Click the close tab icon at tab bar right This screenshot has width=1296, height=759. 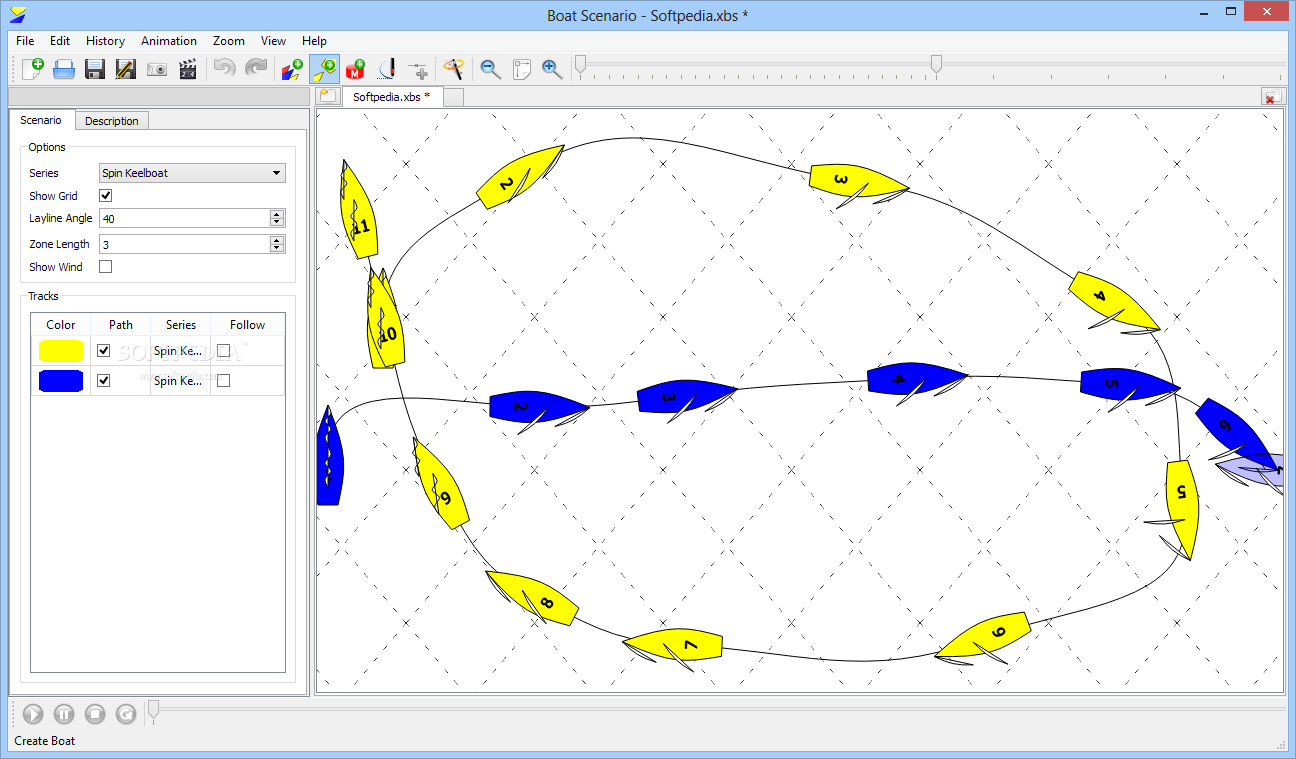point(1272,97)
